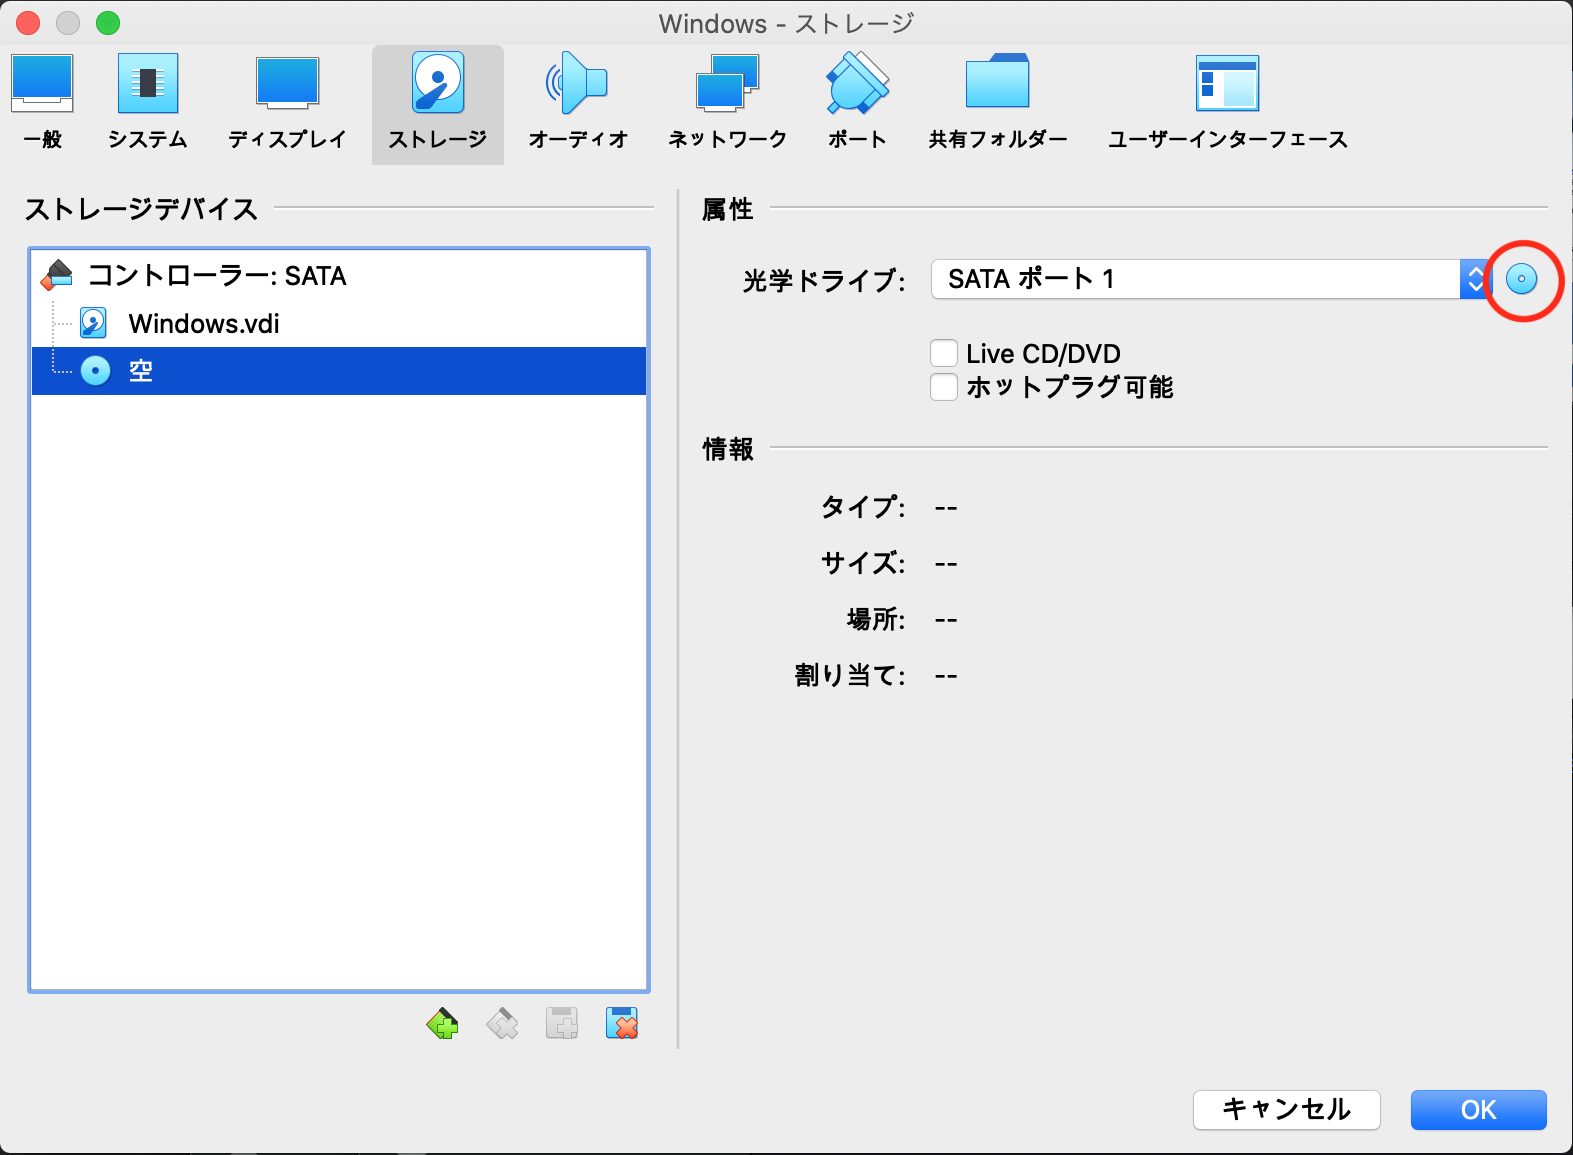This screenshot has width=1573, height=1155.
Task: Click the optical disc icon next to 空
Action: coord(95,371)
